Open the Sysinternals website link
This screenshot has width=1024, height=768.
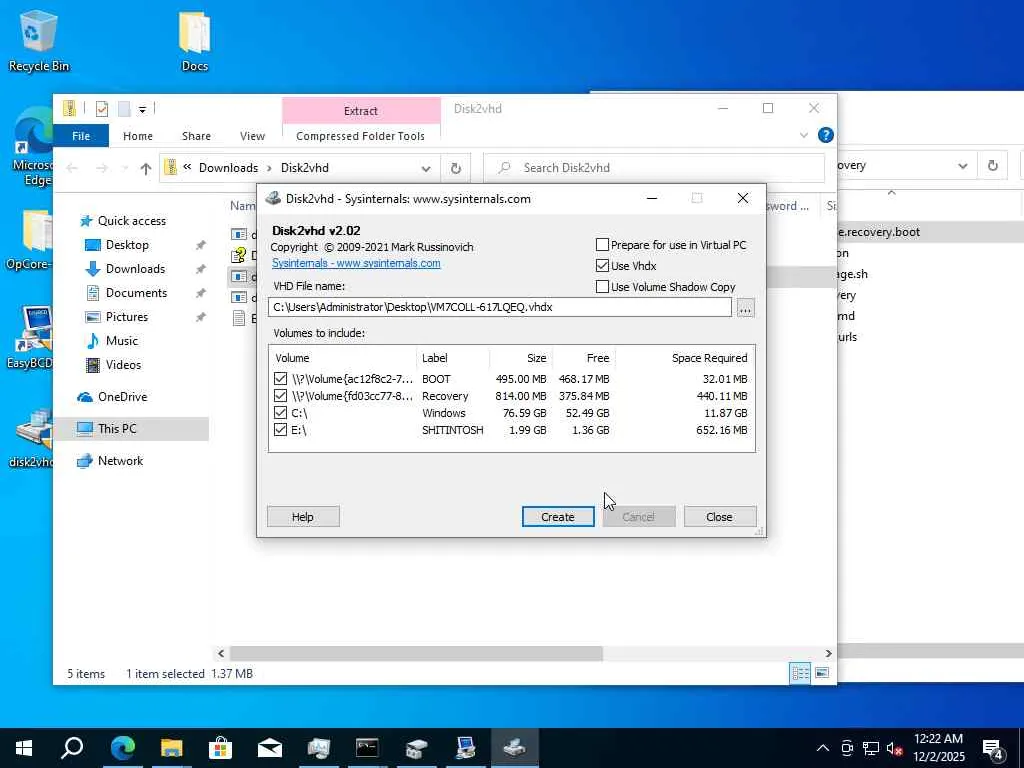tap(356, 263)
